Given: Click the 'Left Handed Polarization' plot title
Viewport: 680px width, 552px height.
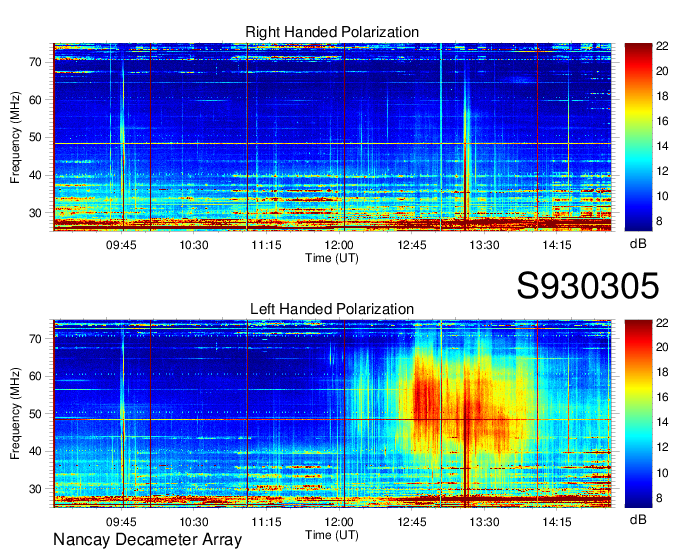Looking at the screenshot, I should [x=332, y=309].
